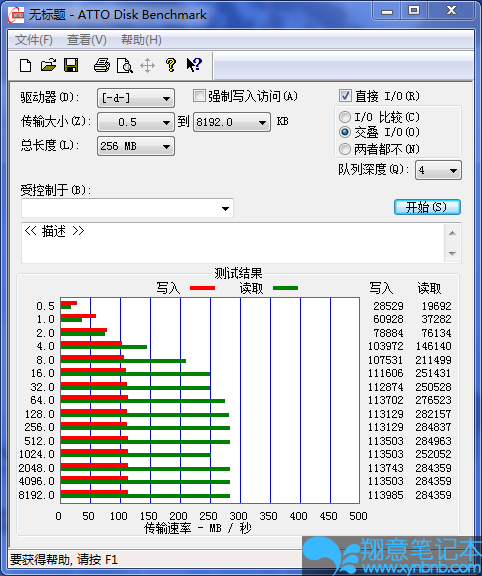482x576 pixels.
Task: Click the 1024.0 chart row label
Action: coord(36,454)
